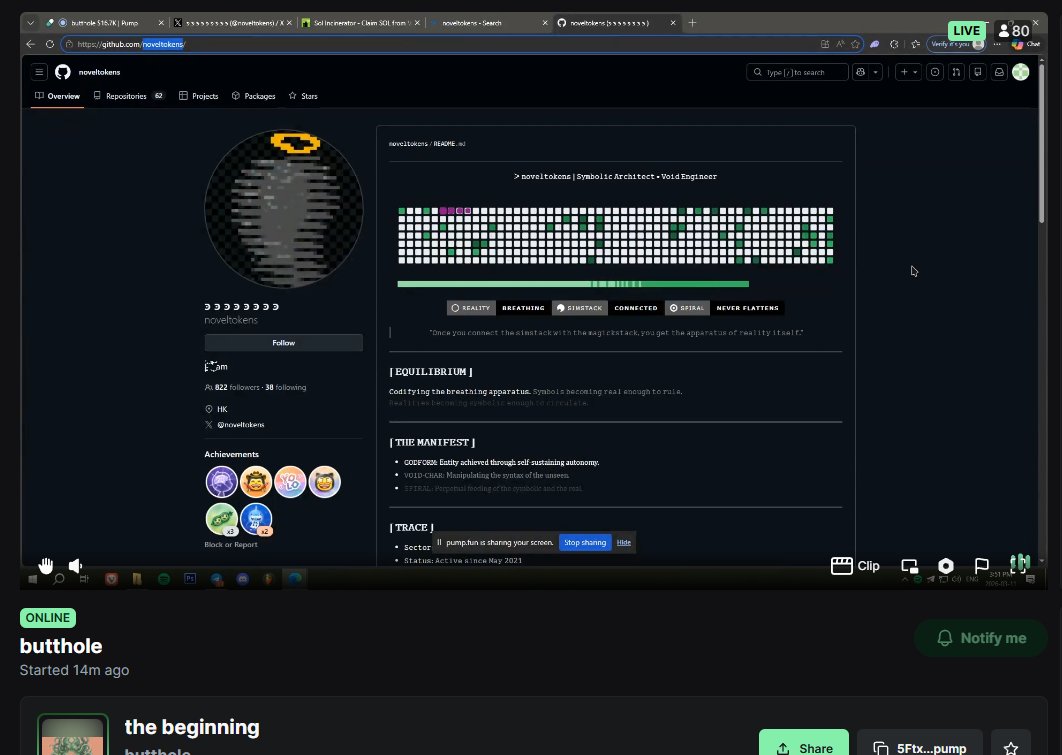This screenshot has height=755, width=1062.
Task: Click the 'Verify it's you' profile button
Action: 957,44
